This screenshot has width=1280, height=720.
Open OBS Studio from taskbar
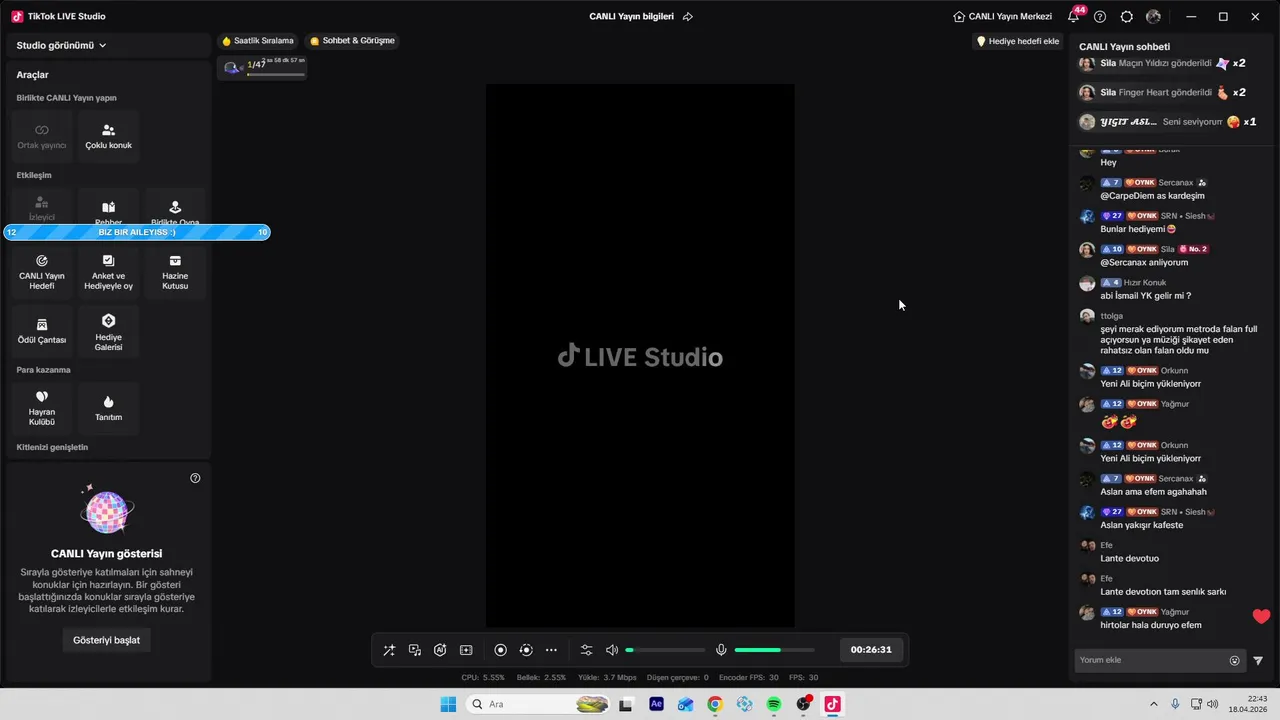(803, 704)
